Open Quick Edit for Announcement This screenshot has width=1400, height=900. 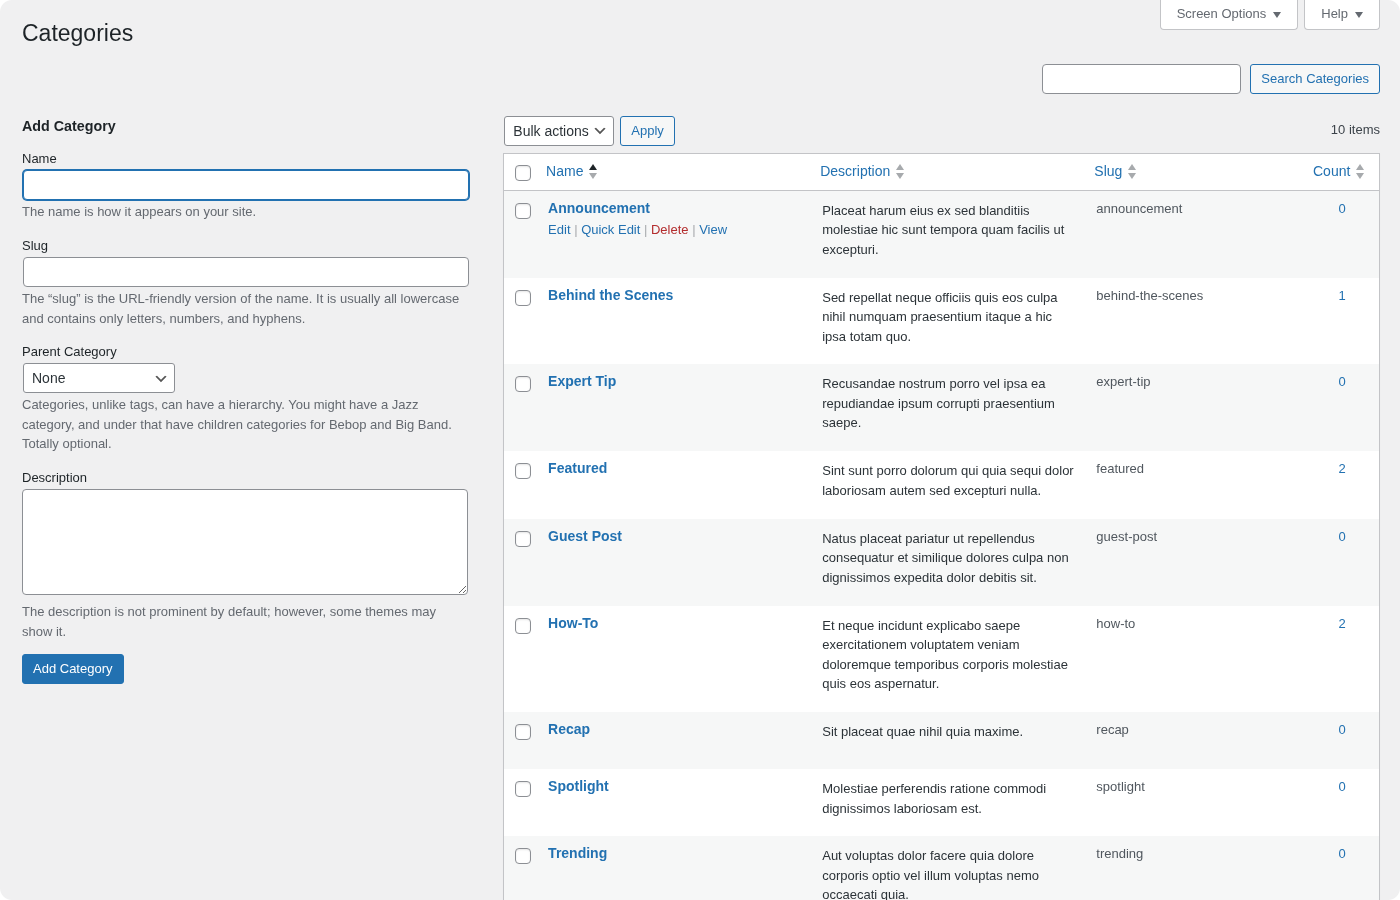point(610,230)
